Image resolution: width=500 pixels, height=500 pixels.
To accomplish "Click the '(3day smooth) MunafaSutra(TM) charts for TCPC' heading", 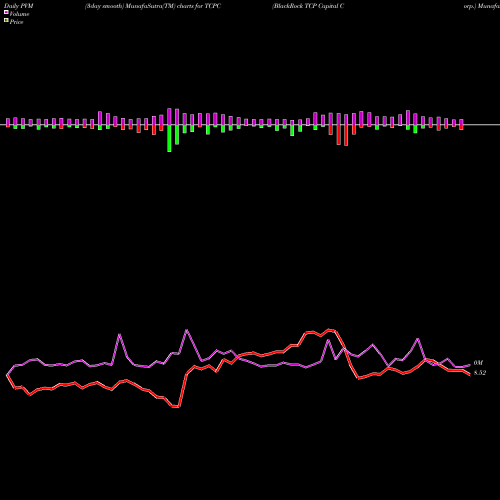I will [153, 6].
